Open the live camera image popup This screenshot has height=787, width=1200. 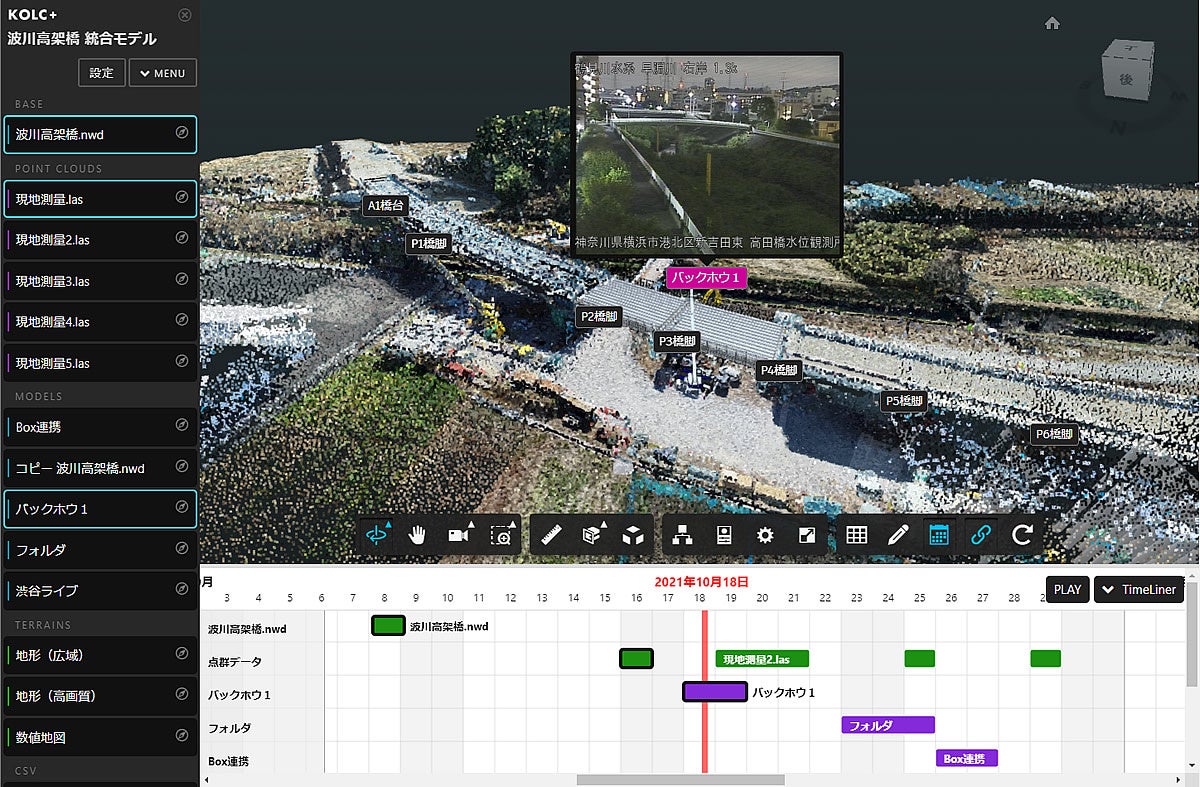[x=707, y=155]
